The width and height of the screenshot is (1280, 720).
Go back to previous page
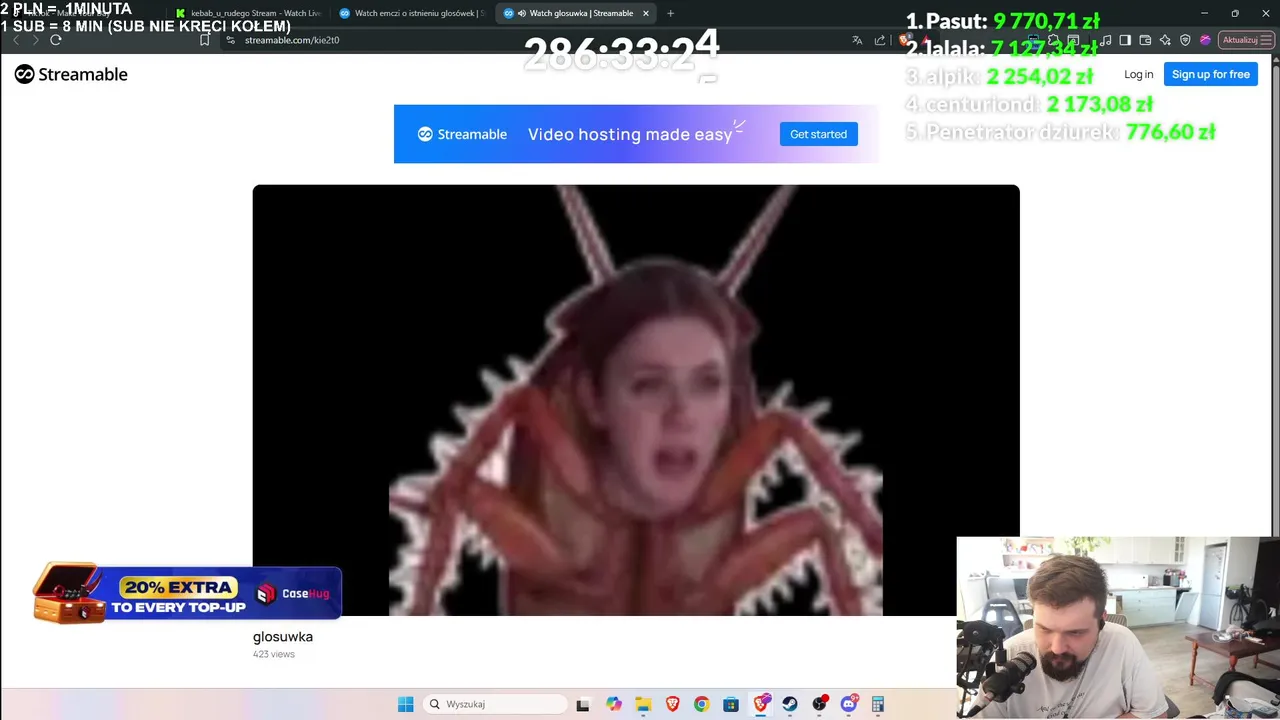click(15, 40)
